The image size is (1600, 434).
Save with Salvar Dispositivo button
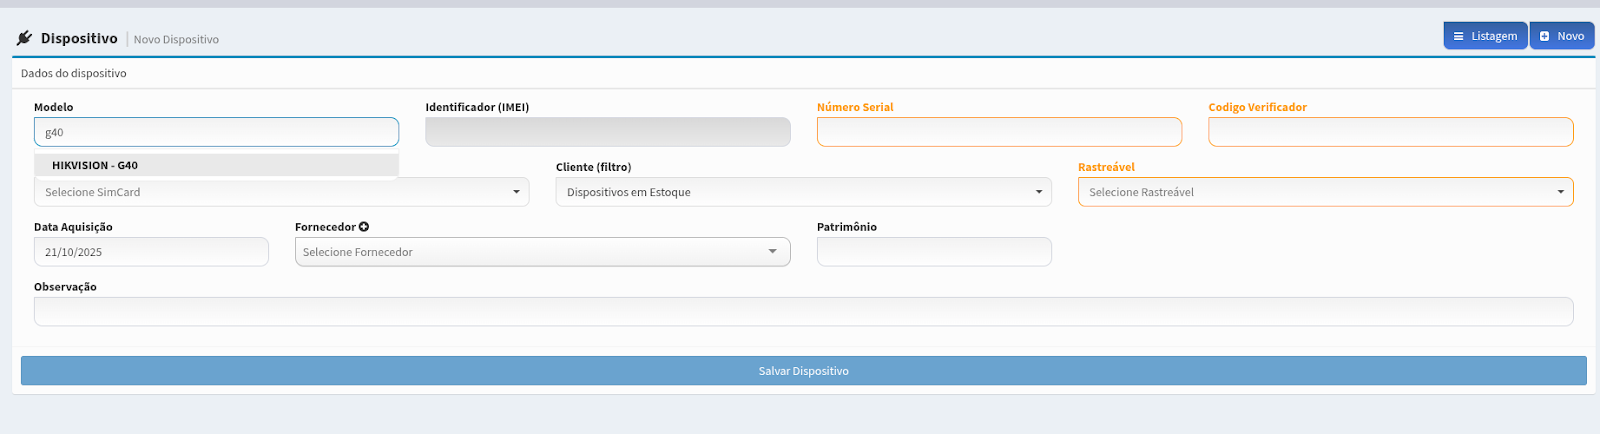(x=804, y=371)
